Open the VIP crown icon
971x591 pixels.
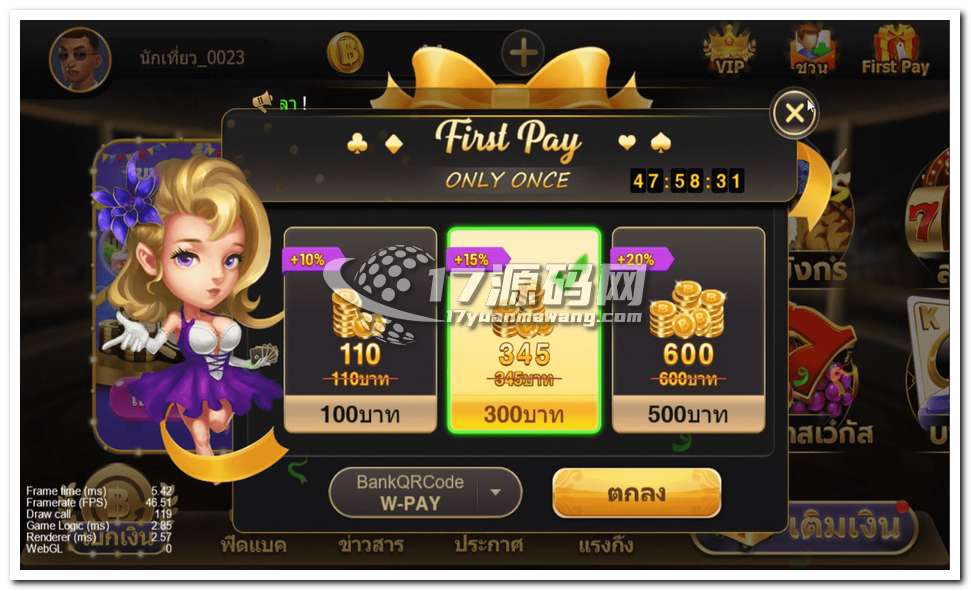tap(730, 51)
